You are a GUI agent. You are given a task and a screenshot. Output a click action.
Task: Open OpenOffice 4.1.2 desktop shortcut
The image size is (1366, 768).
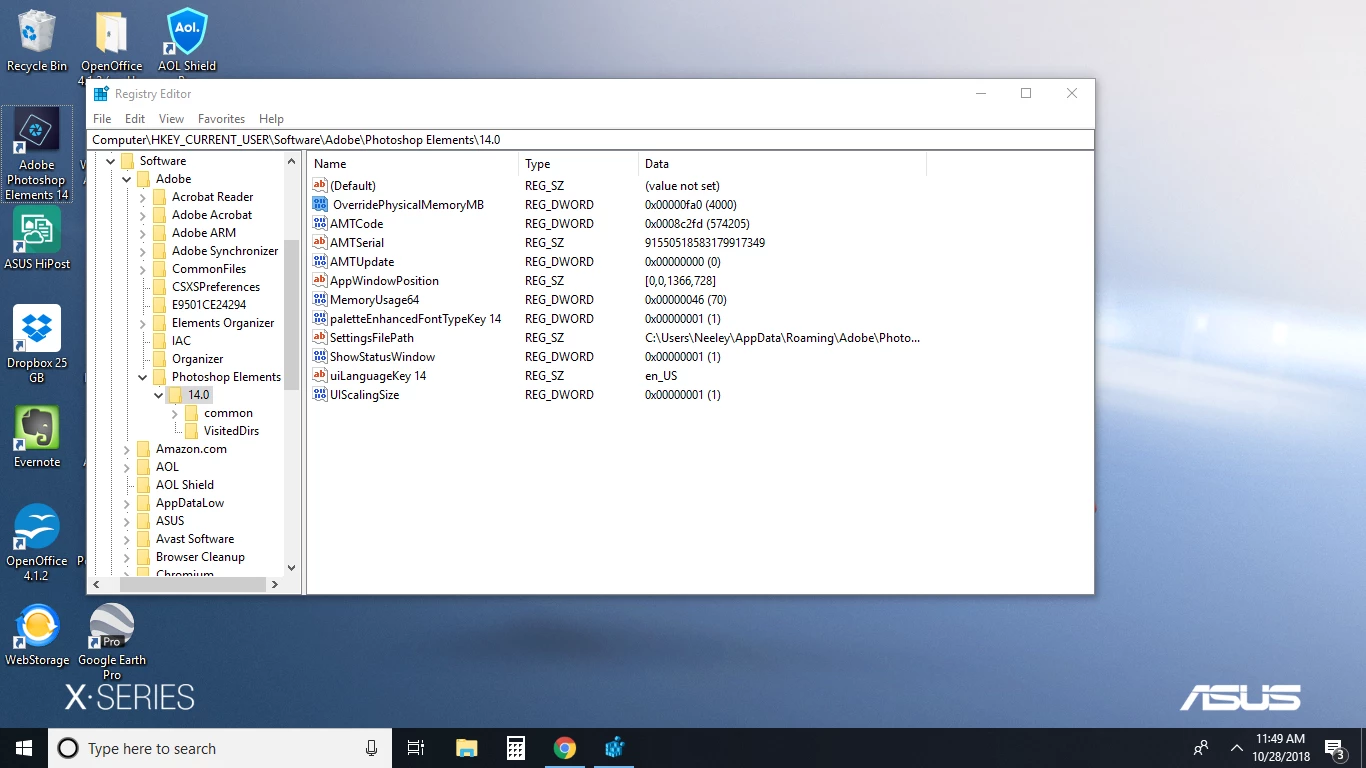tap(37, 543)
